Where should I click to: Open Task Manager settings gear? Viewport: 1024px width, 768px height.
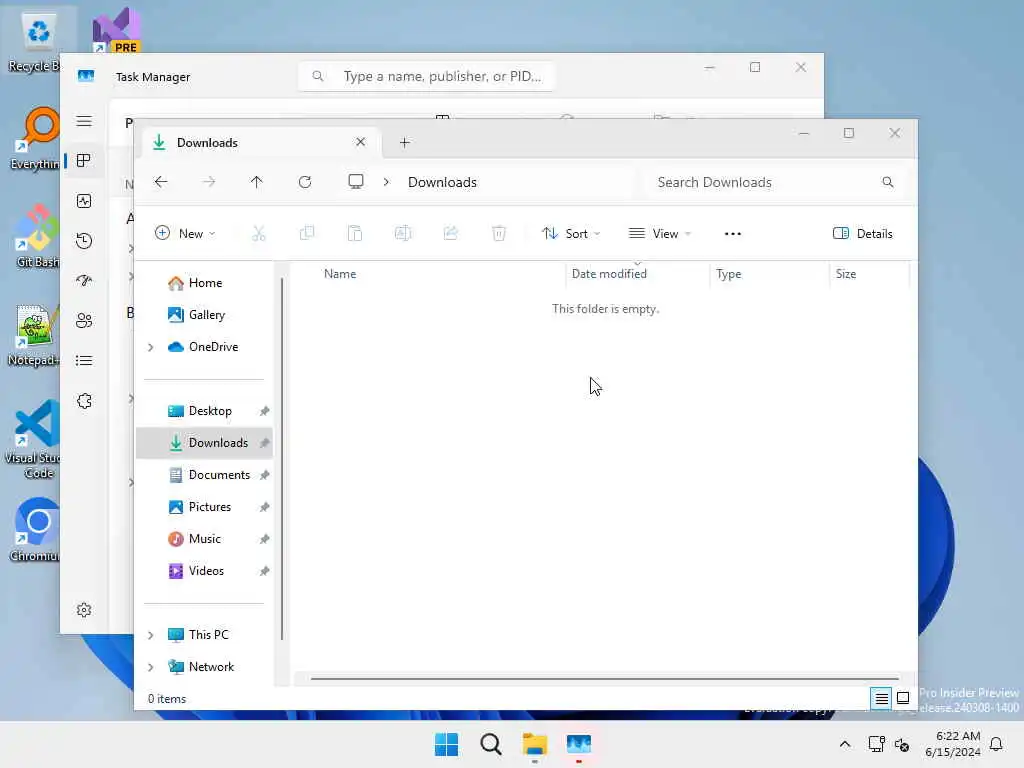coord(84,610)
